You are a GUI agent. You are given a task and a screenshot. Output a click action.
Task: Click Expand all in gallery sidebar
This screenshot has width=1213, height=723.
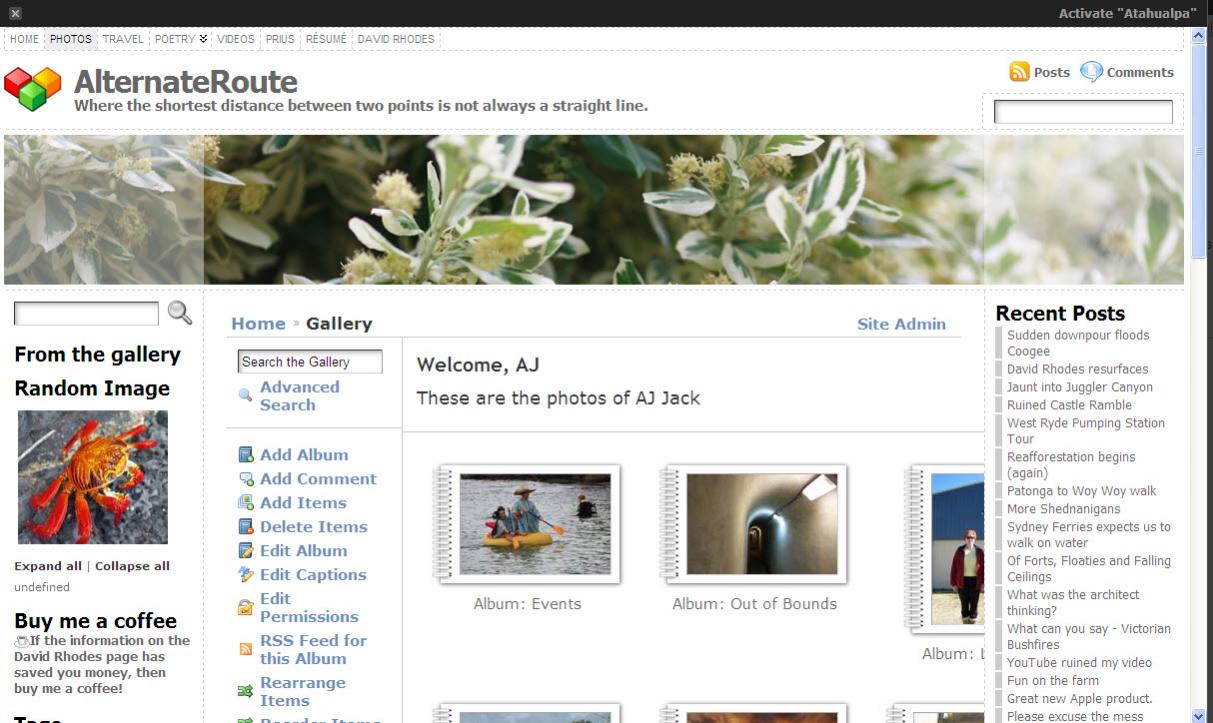pos(48,566)
